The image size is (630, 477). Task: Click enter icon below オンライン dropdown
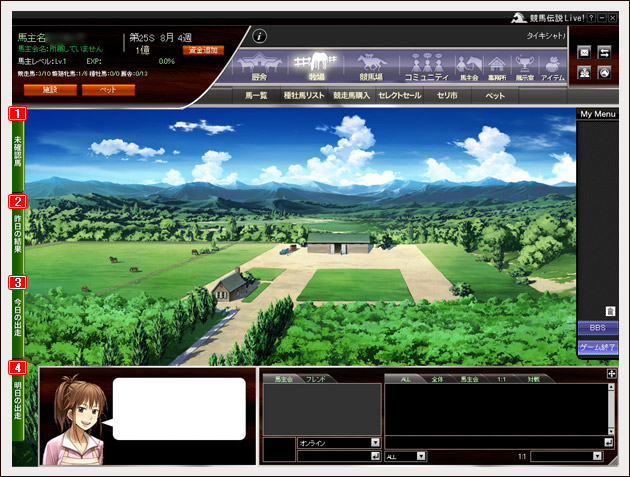[x=375, y=456]
